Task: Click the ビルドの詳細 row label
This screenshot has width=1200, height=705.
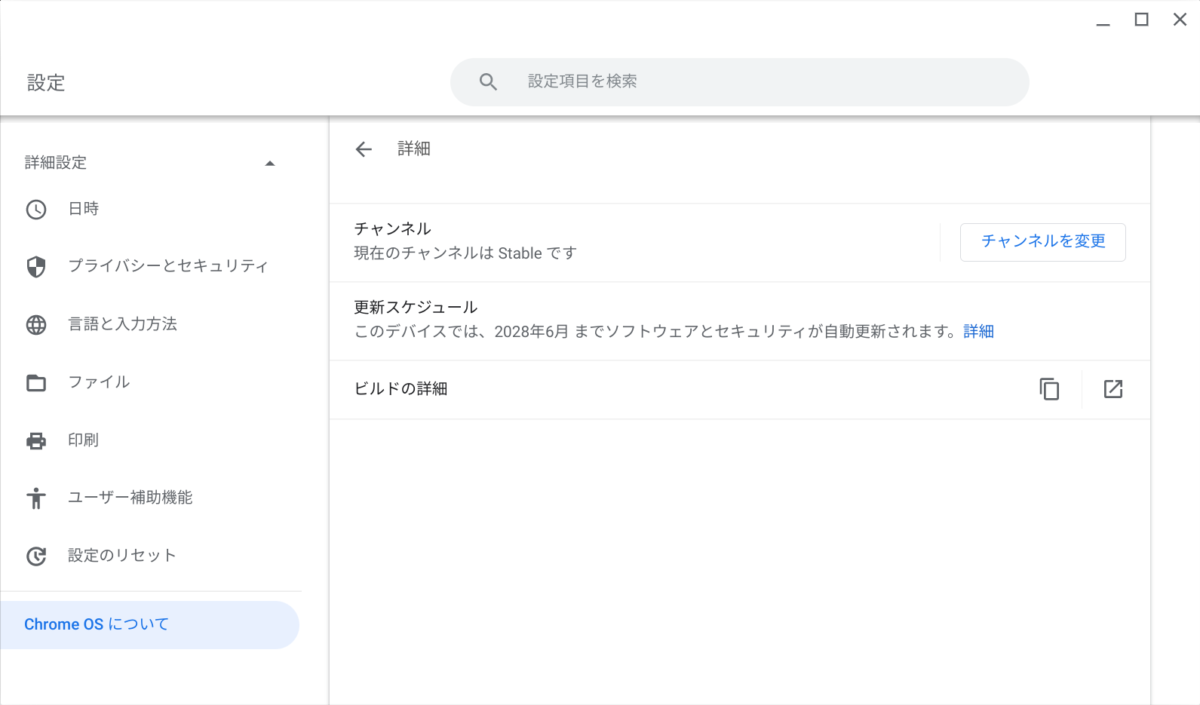Action: click(x=401, y=389)
